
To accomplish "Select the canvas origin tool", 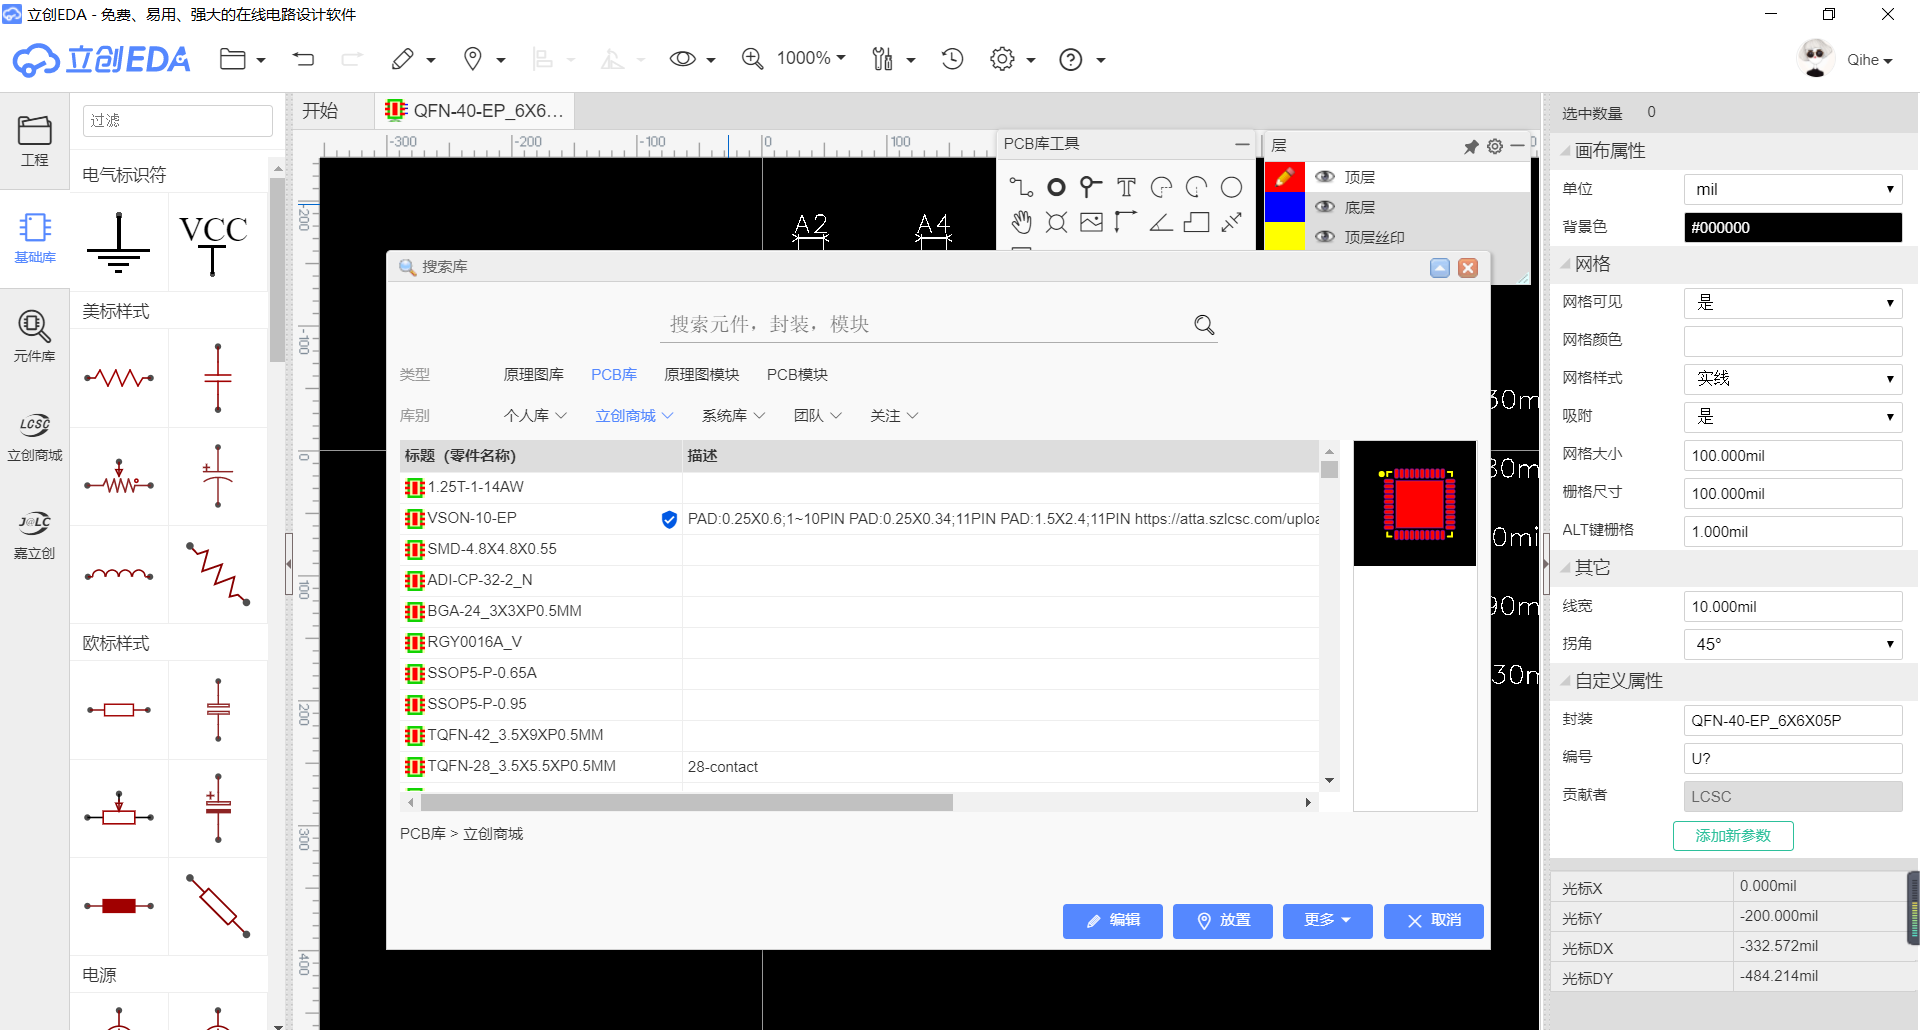I will coord(1126,222).
